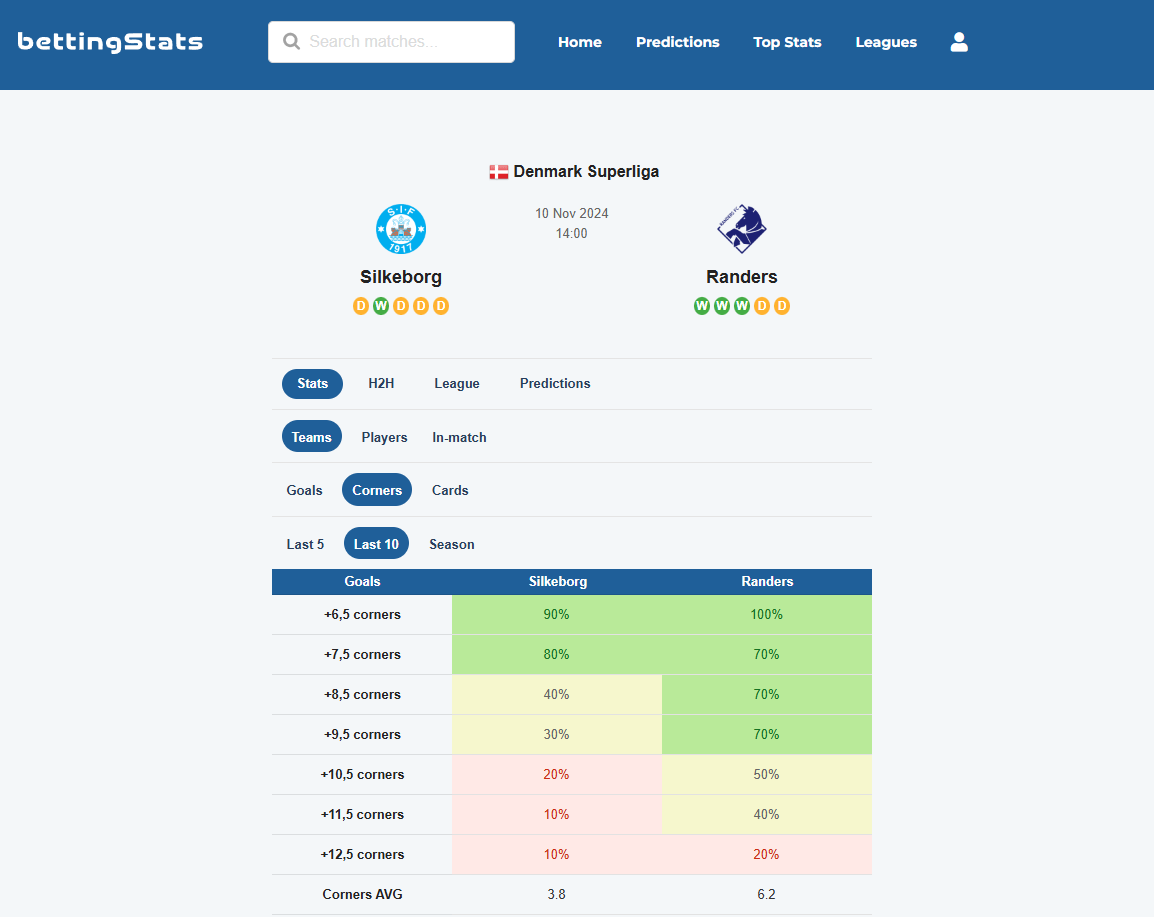Click Silkeborg's 30% cell
The width and height of the screenshot is (1154, 917).
click(x=556, y=734)
